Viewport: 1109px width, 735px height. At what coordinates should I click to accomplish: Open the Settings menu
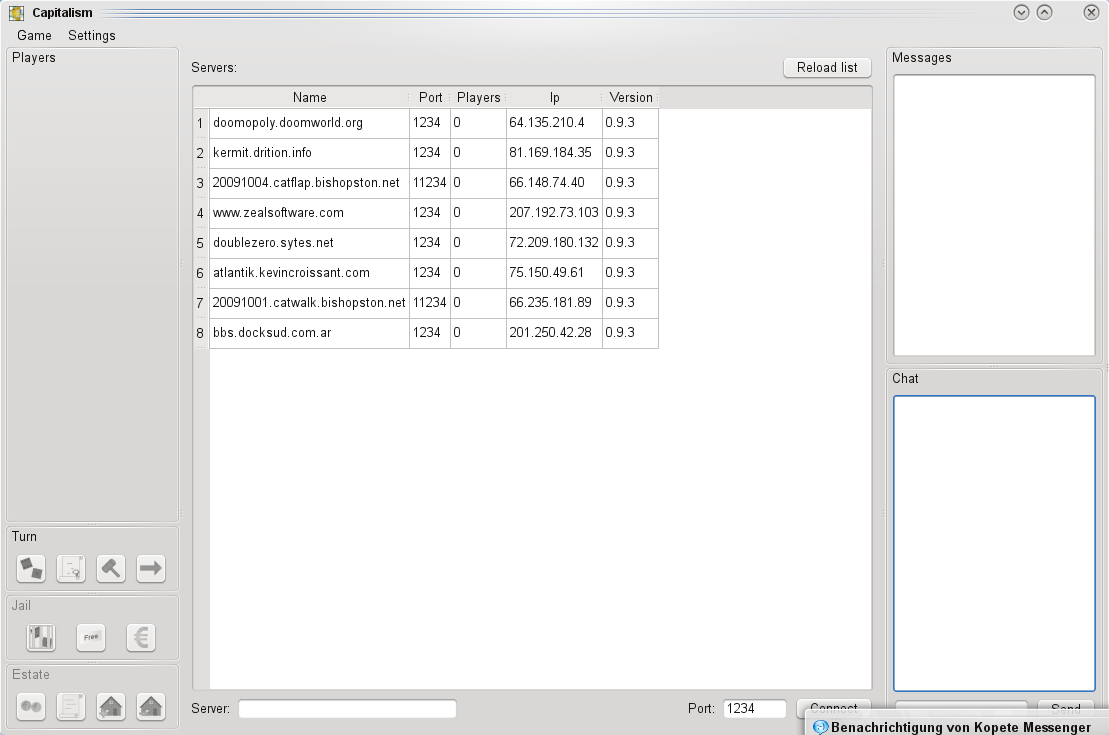[x=92, y=35]
